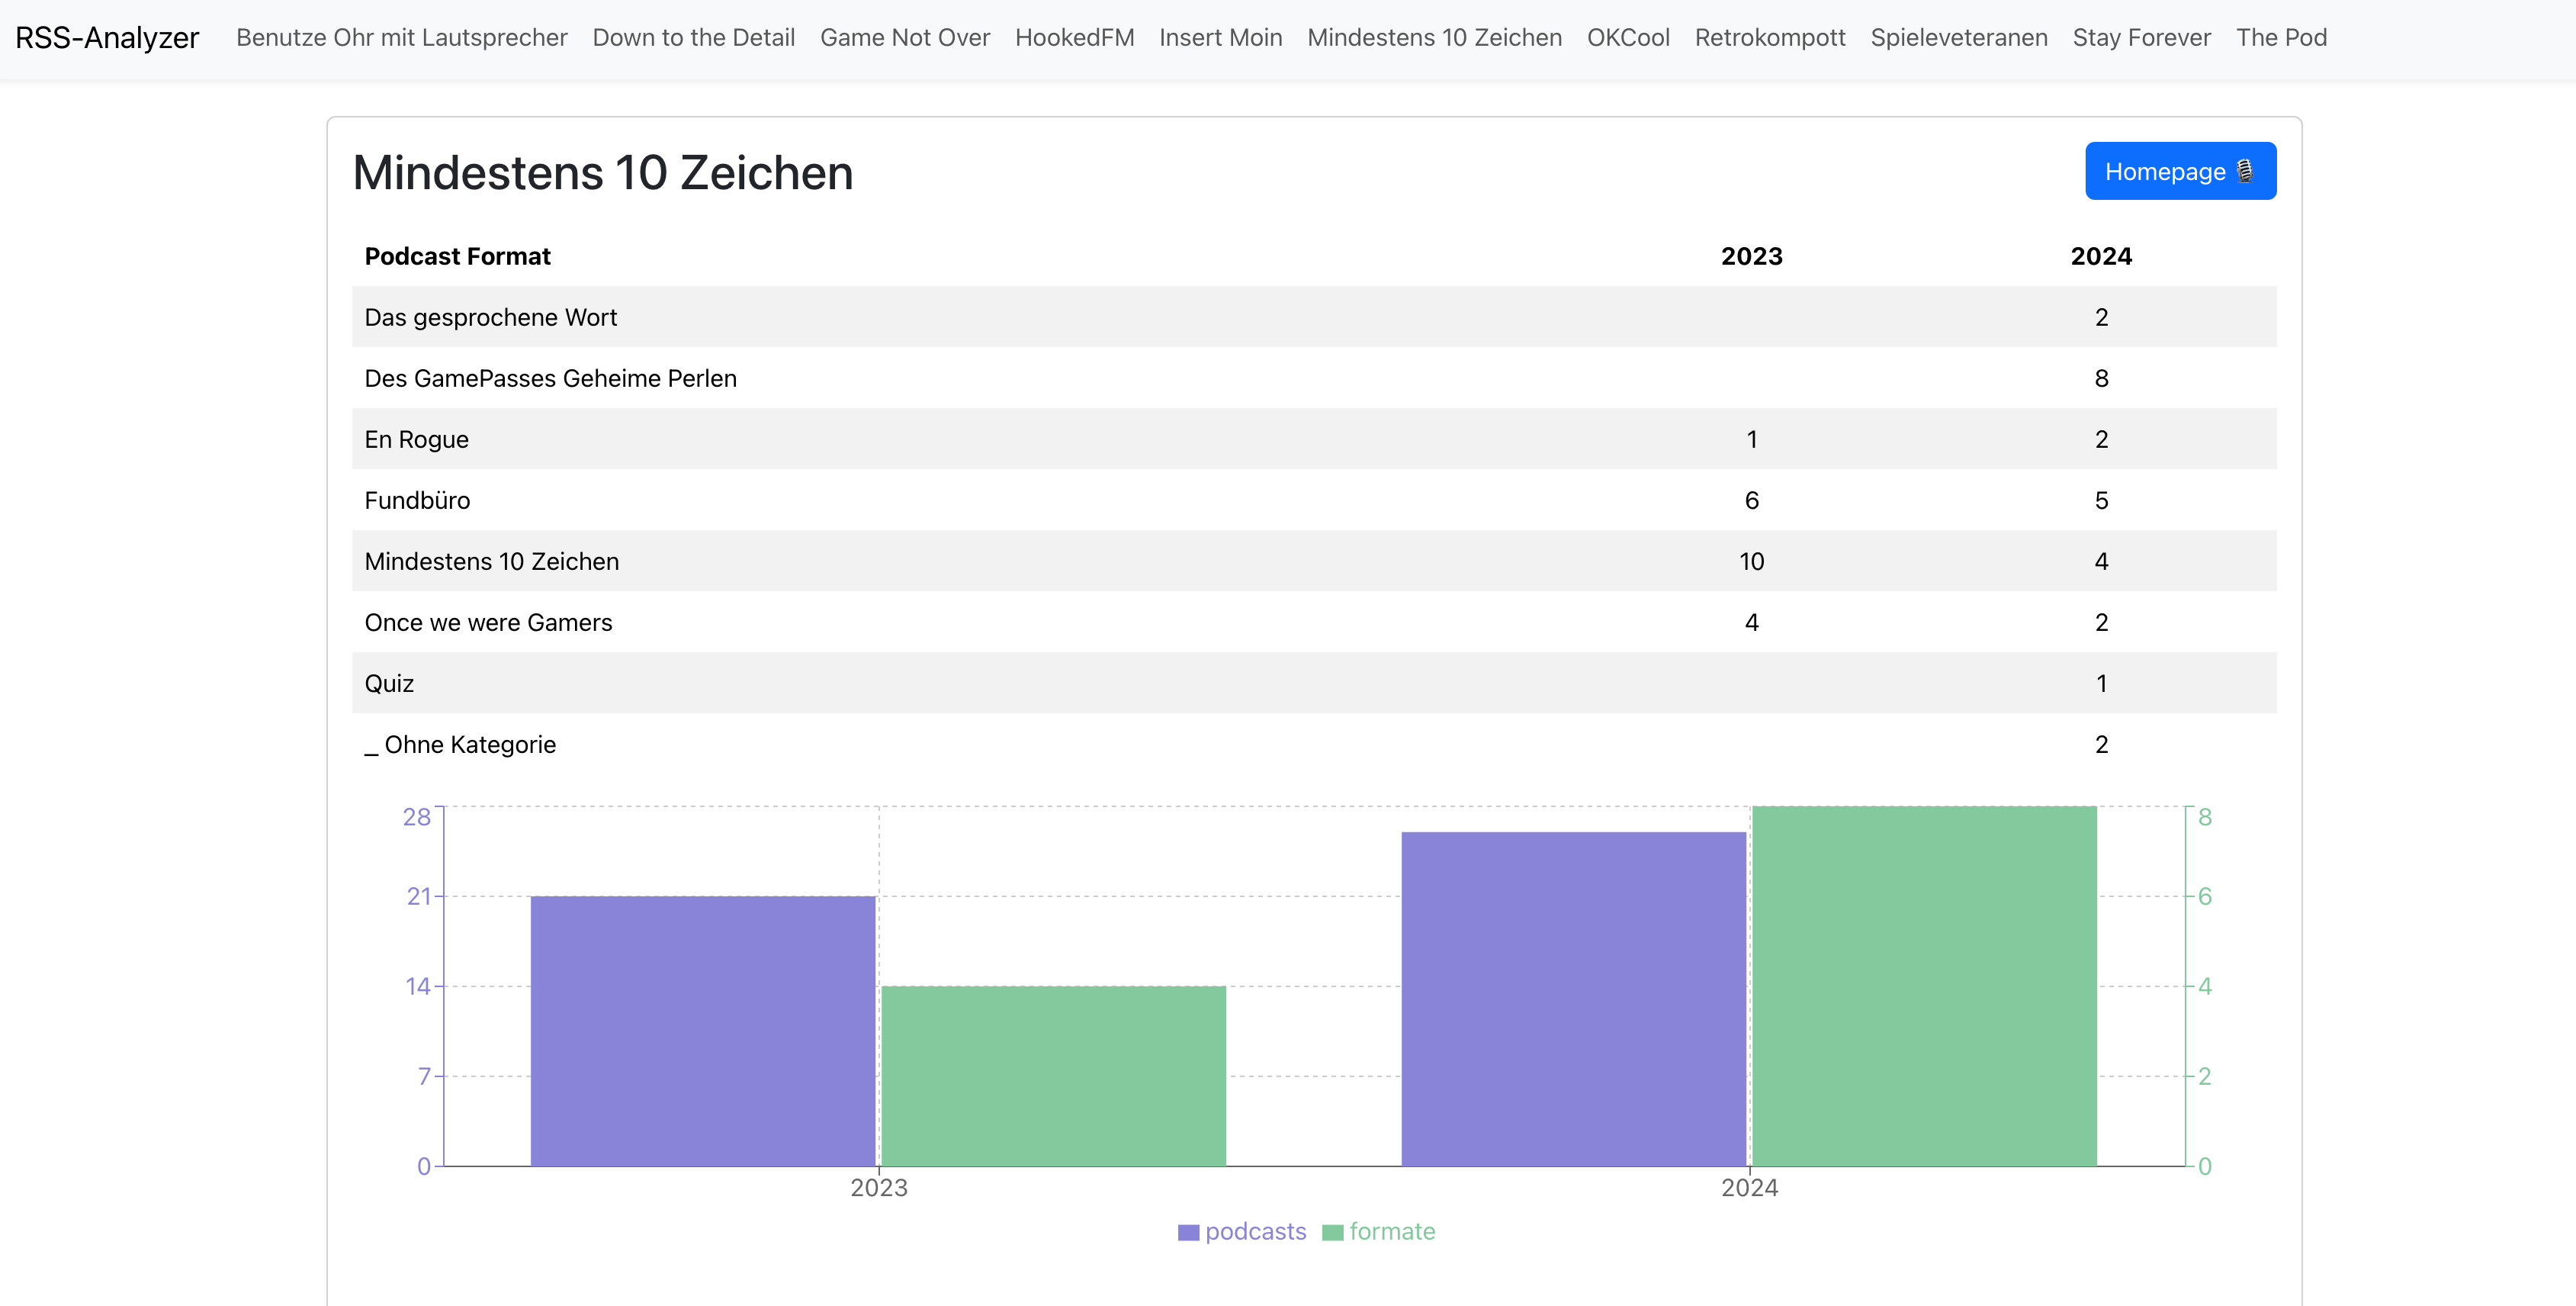Open the OKCool podcast page

(x=1627, y=38)
